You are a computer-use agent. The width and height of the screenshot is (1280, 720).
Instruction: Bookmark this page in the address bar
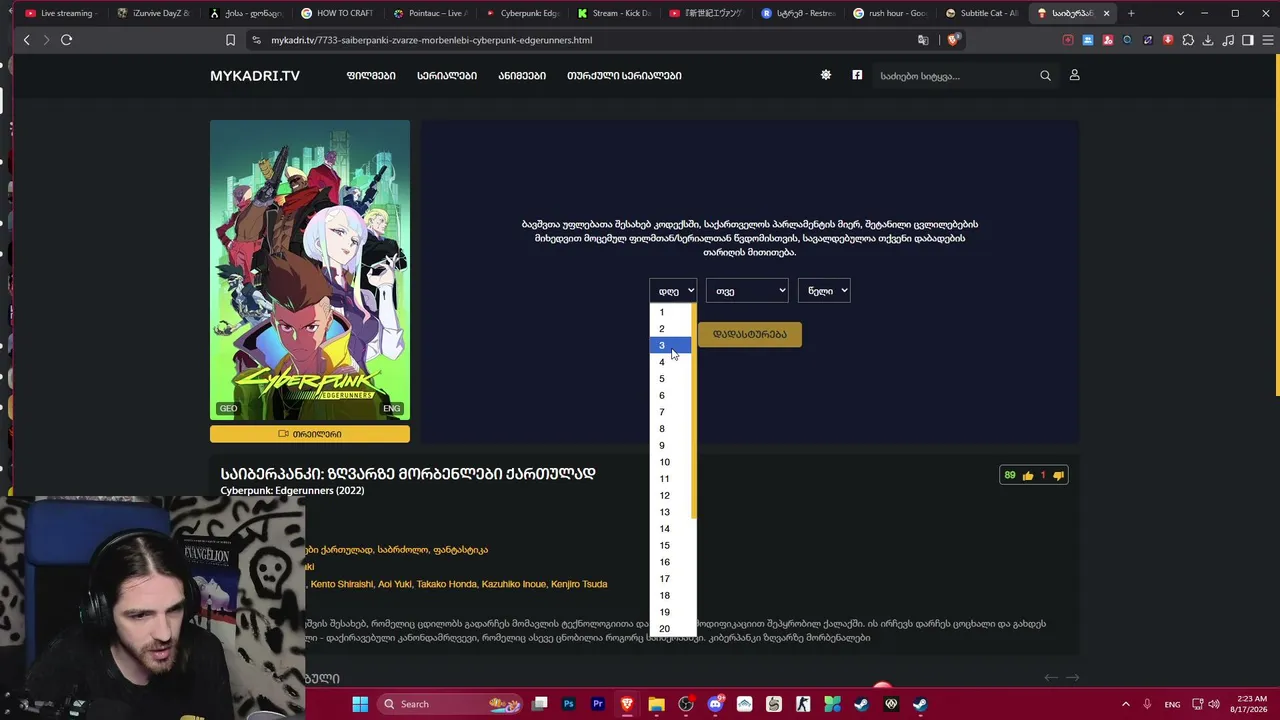point(230,40)
